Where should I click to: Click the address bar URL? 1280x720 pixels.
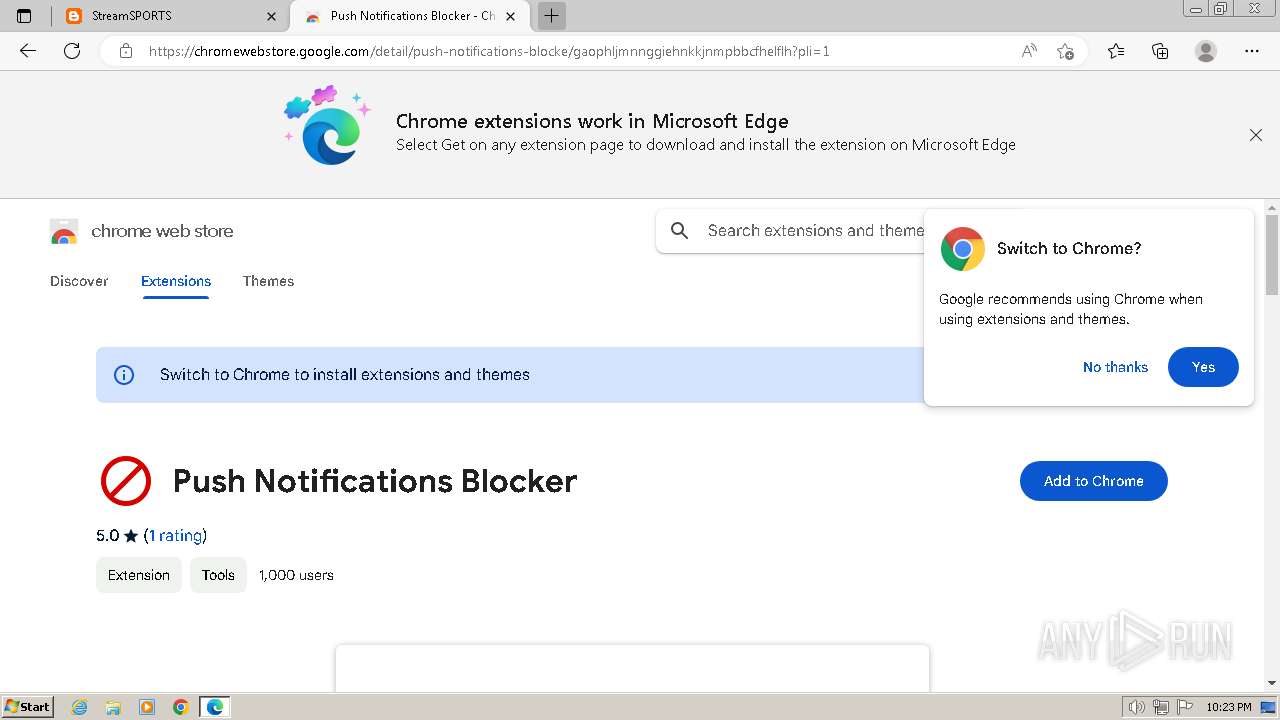489,51
